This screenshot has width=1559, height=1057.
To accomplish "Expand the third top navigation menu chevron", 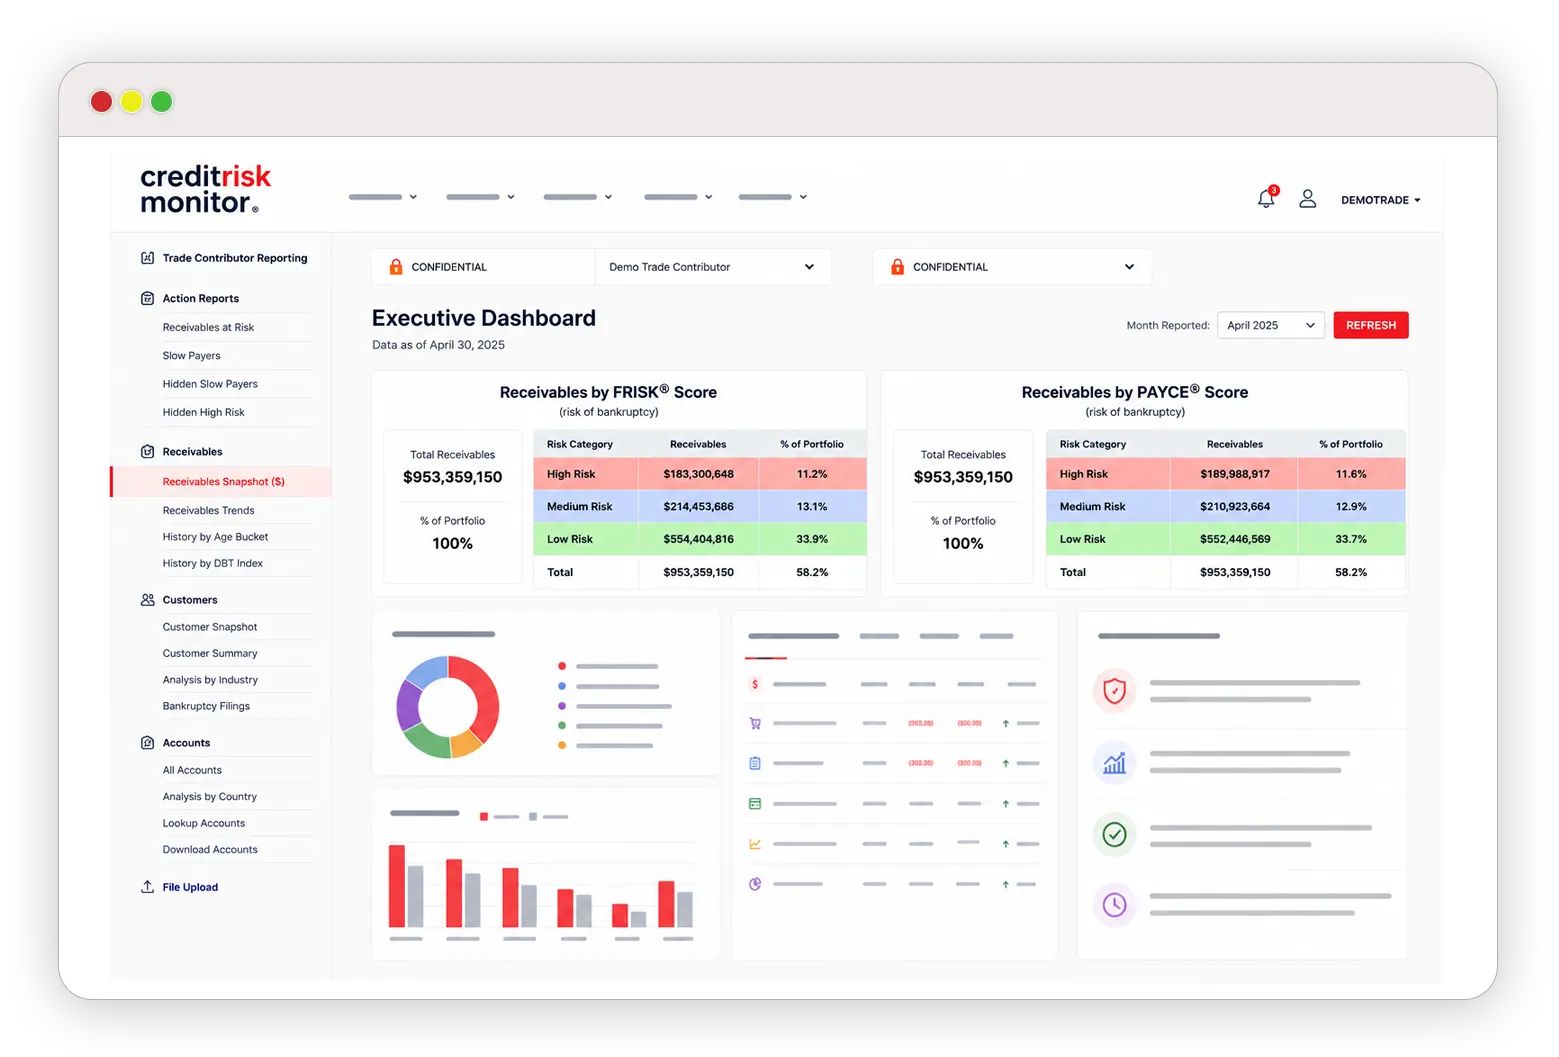I will pos(608,197).
